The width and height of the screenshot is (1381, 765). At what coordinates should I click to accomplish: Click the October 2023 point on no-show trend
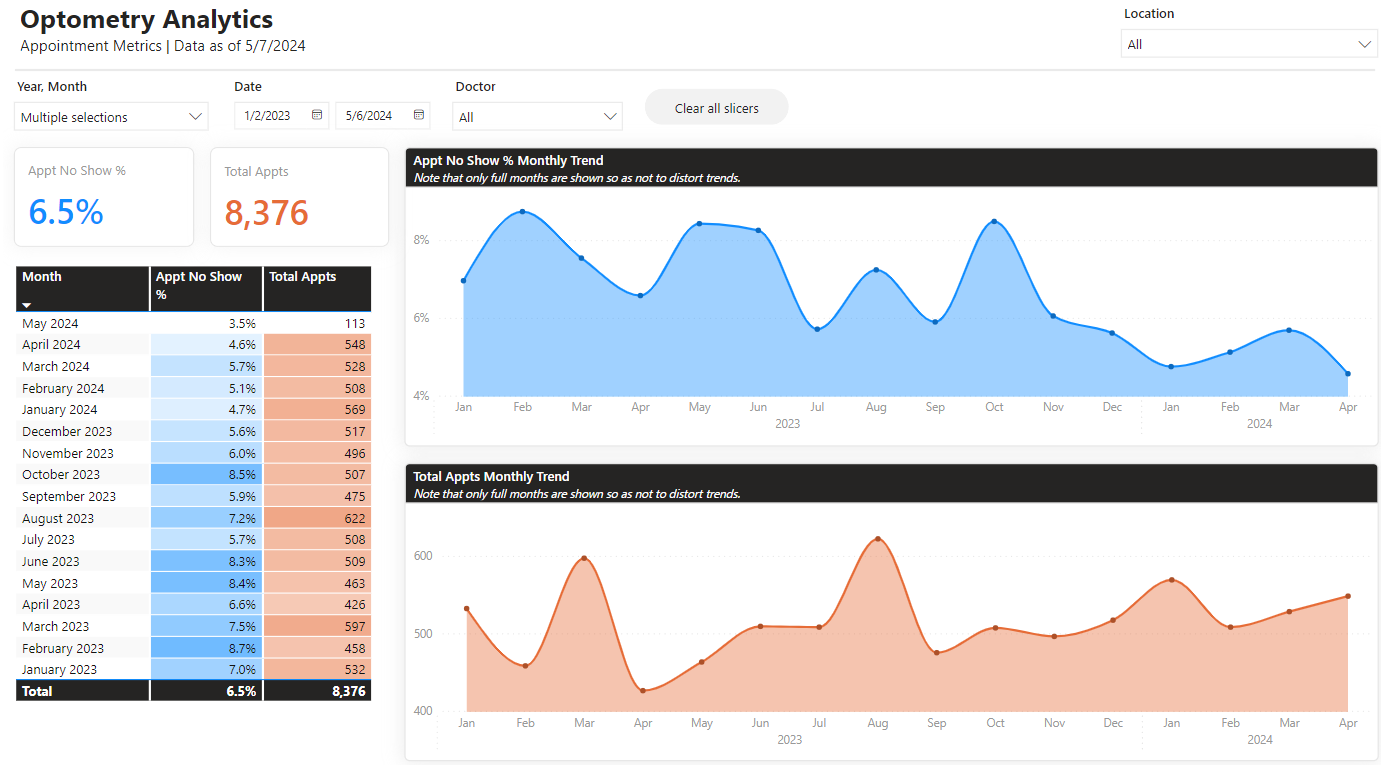994,220
